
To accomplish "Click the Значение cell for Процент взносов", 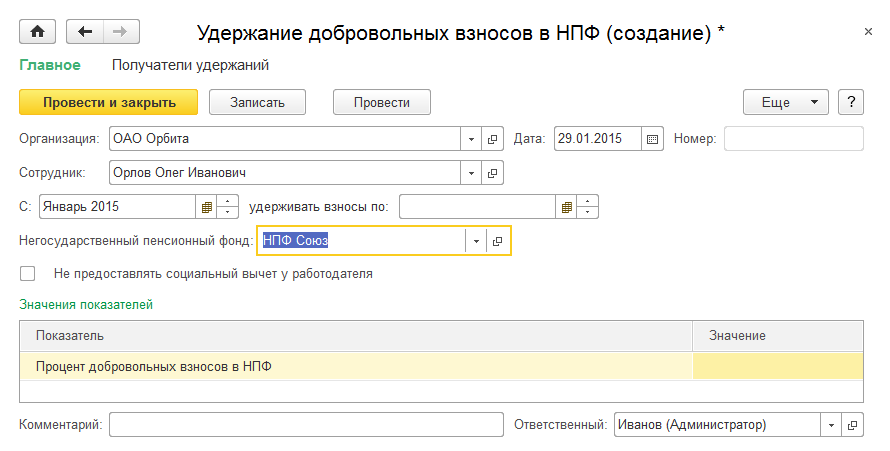I will click(x=777, y=367).
